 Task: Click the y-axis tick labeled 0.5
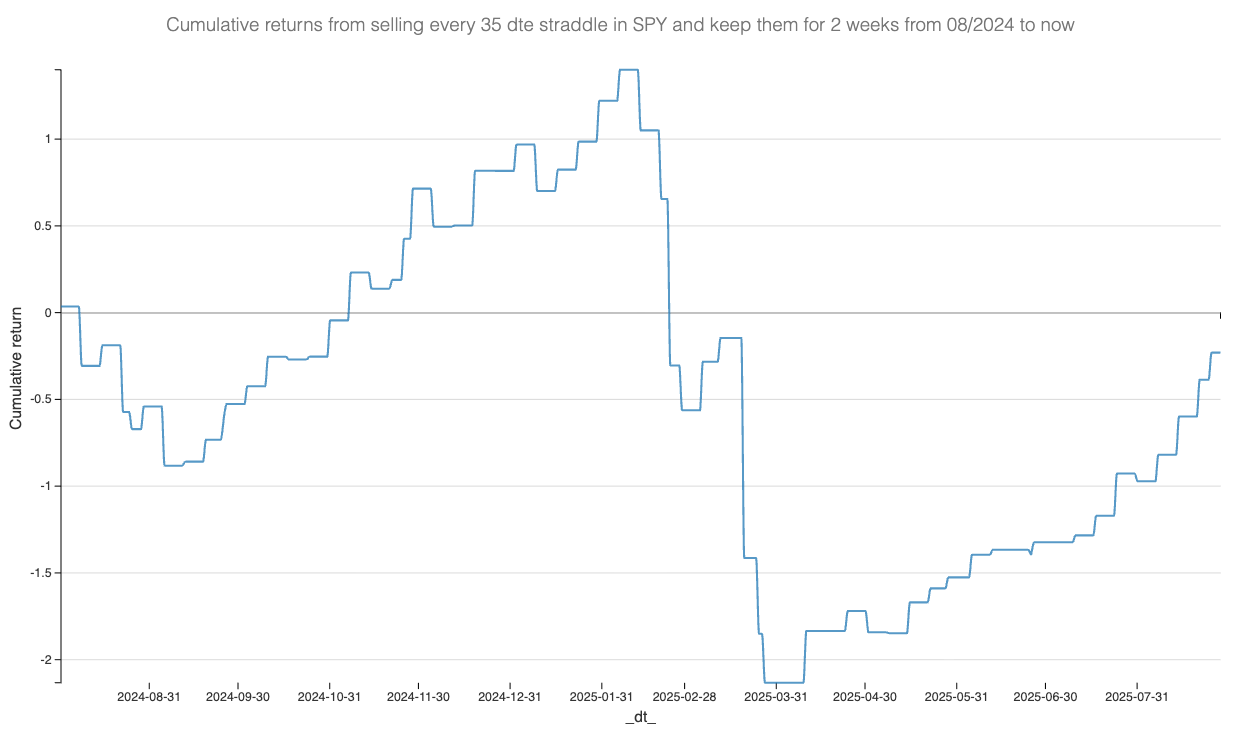pyautogui.click(x=42, y=226)
